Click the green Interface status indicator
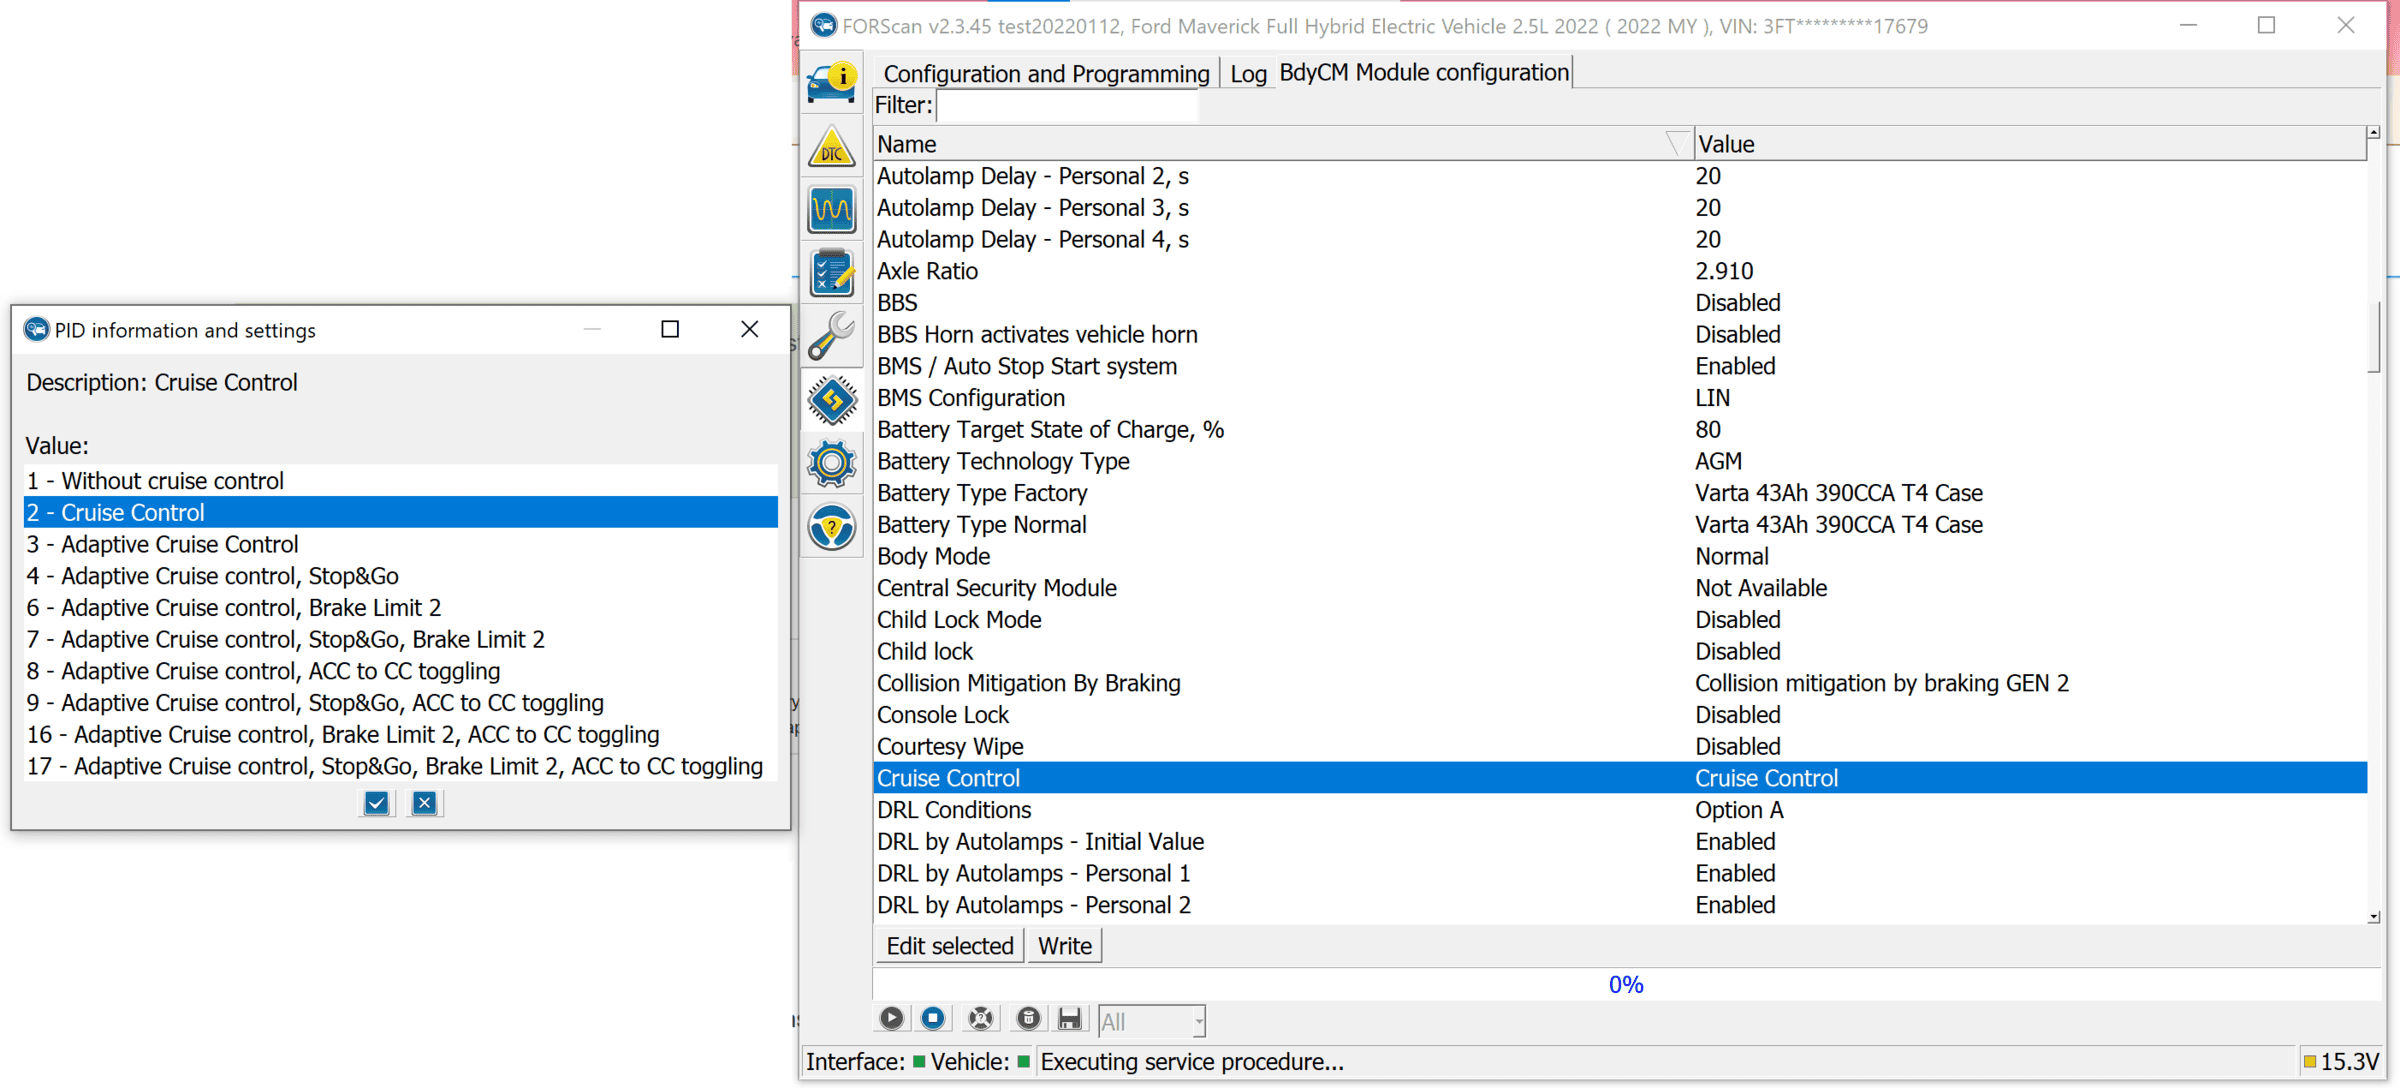 (918, 1062)
